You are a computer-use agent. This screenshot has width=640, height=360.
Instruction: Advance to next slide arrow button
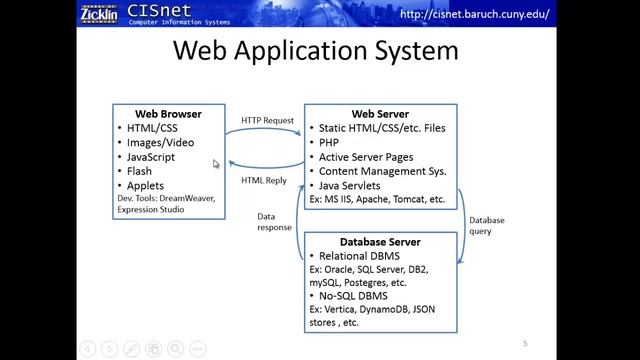click(x=109, y=349)
